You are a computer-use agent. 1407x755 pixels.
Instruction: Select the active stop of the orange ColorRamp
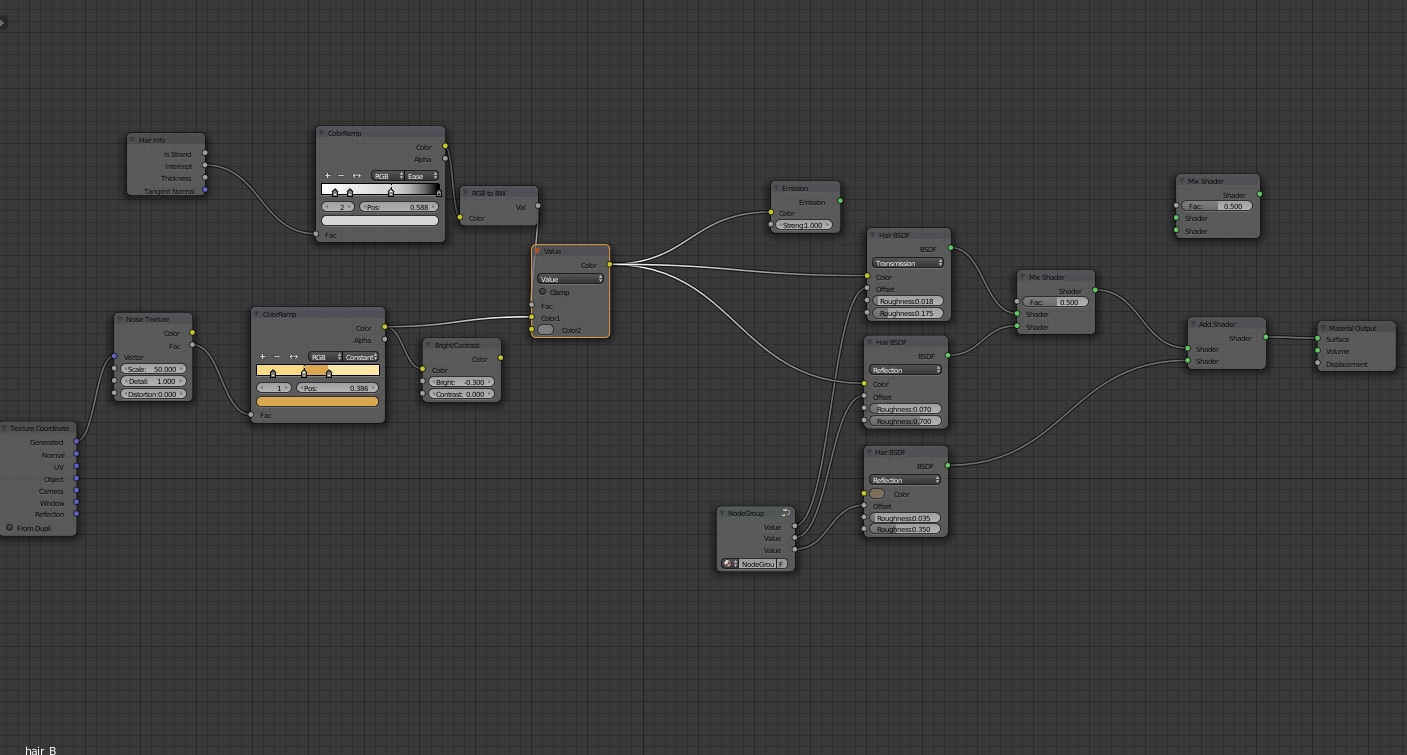[x=304, y=373]
